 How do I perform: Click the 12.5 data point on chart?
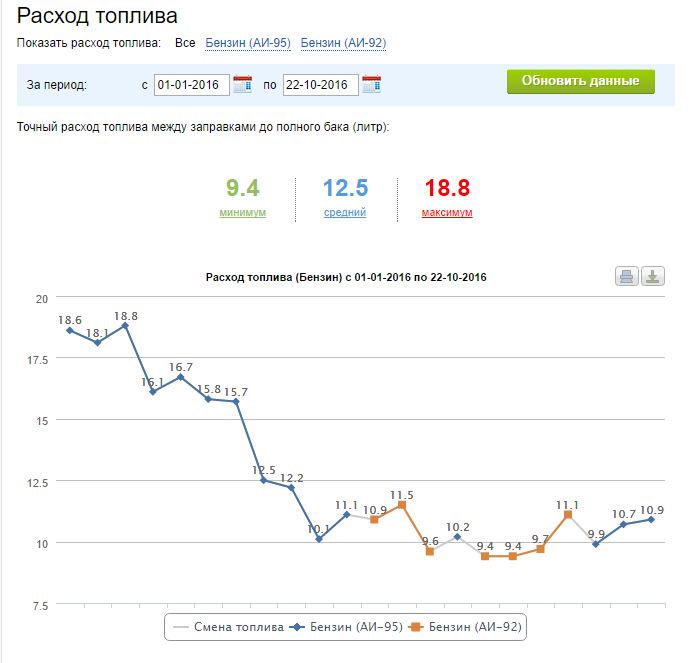pyautogui.click(x=264, y=480)
